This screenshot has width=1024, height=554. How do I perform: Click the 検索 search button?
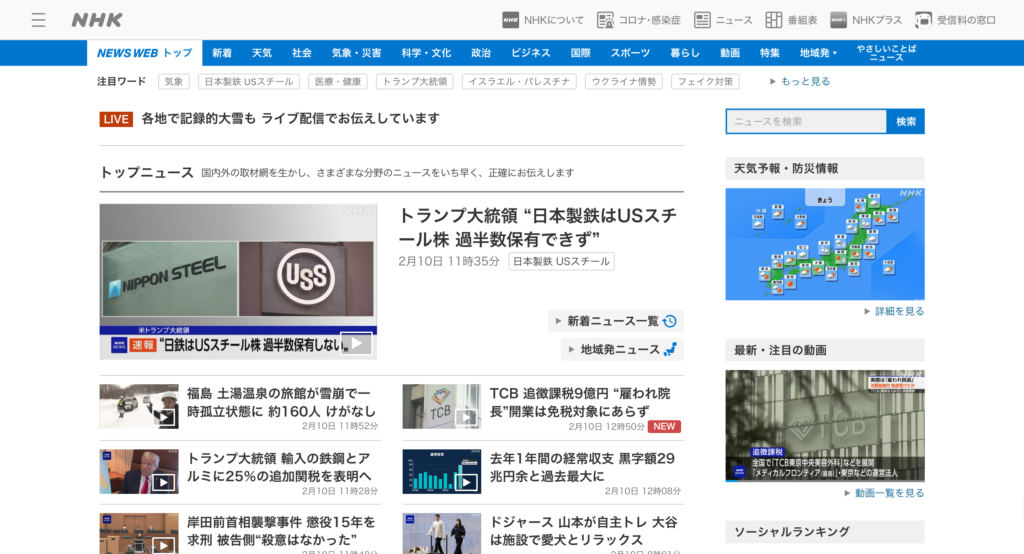tap(906, 122)
